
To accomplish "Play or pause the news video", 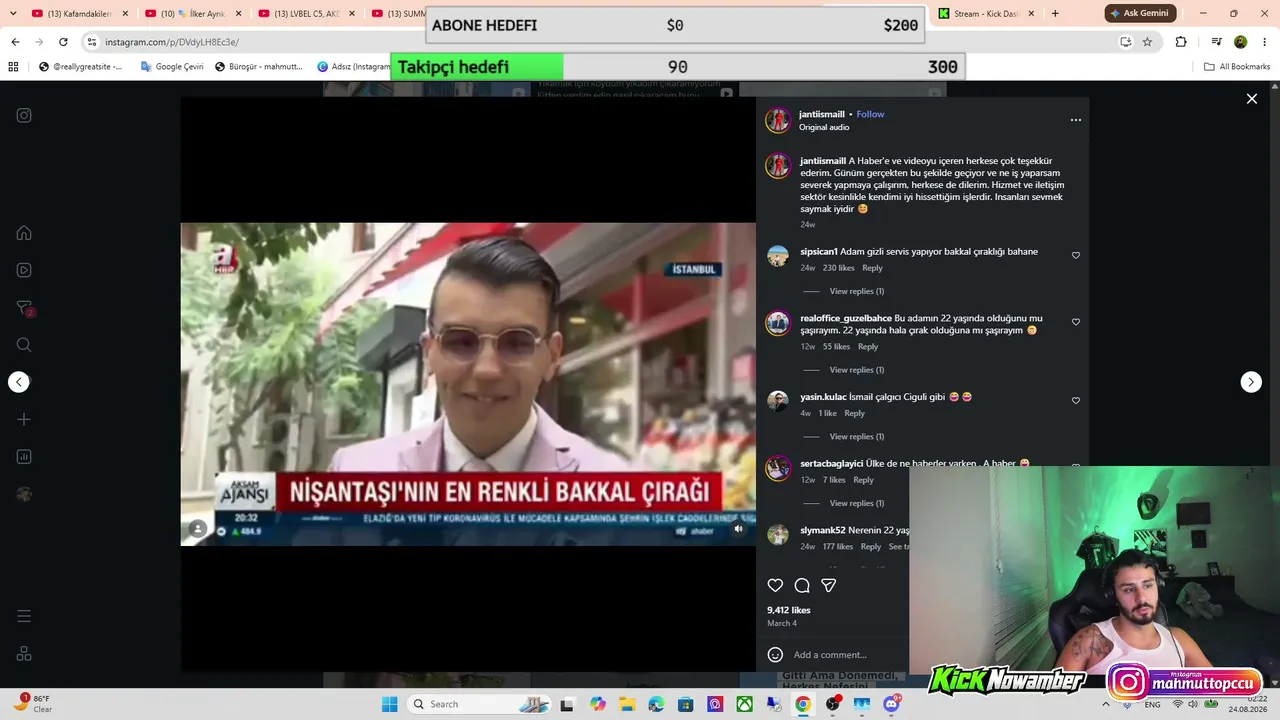I will 468,384.
